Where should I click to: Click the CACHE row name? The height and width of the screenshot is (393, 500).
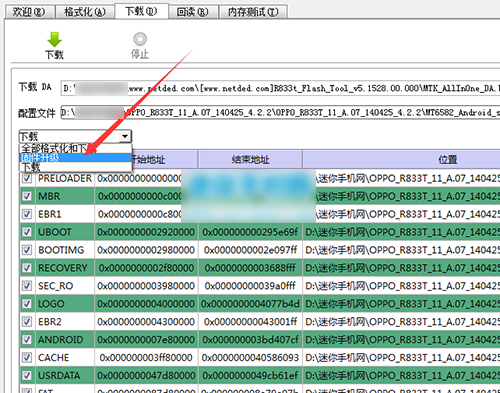point(53,358)
